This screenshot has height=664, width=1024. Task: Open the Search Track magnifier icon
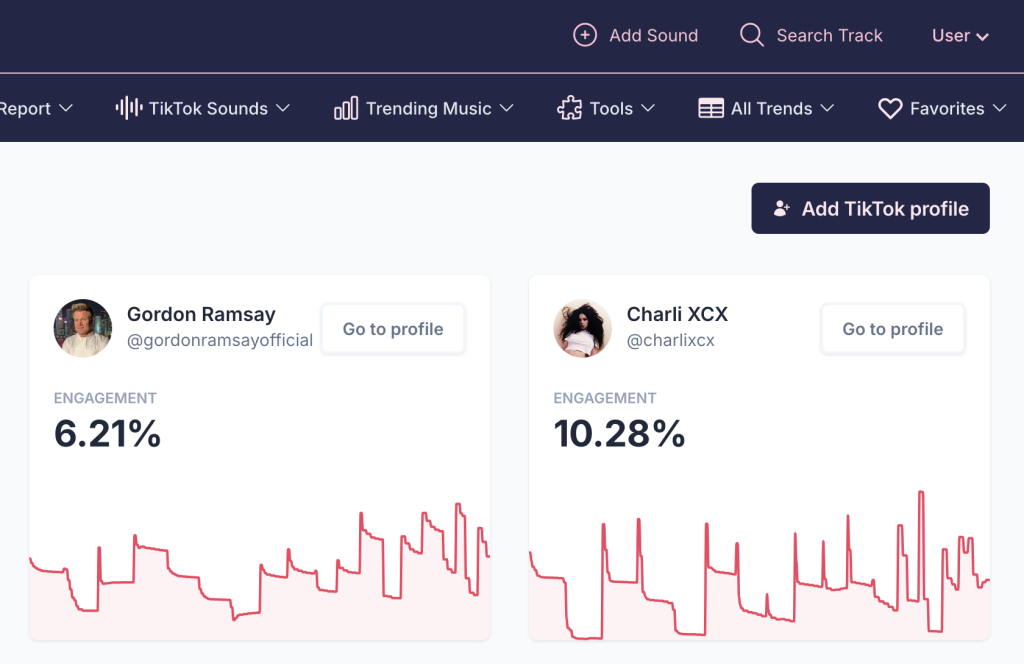tap(751, 35)
